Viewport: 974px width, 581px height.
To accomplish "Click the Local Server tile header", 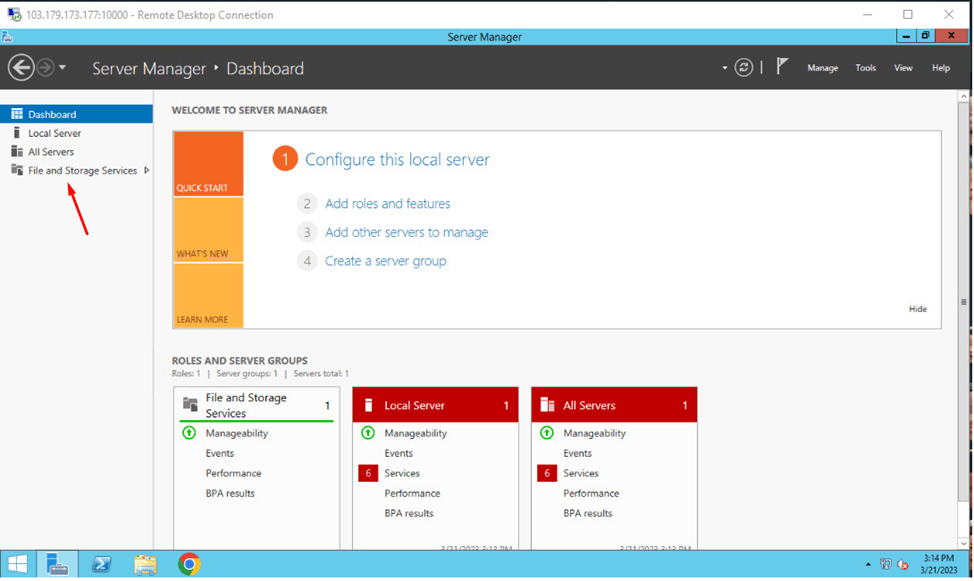I will coord(435,405).
